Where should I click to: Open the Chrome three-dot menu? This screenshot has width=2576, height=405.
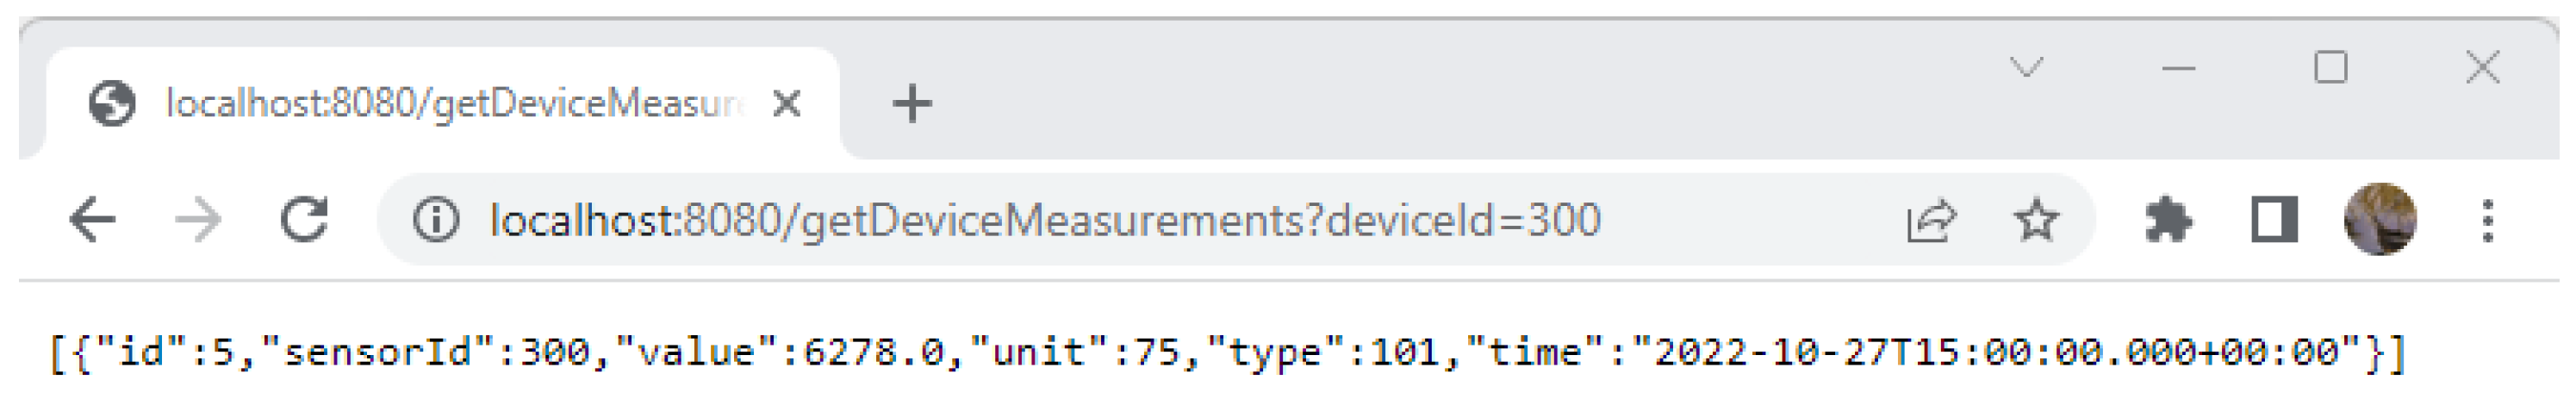(2488, 220)
